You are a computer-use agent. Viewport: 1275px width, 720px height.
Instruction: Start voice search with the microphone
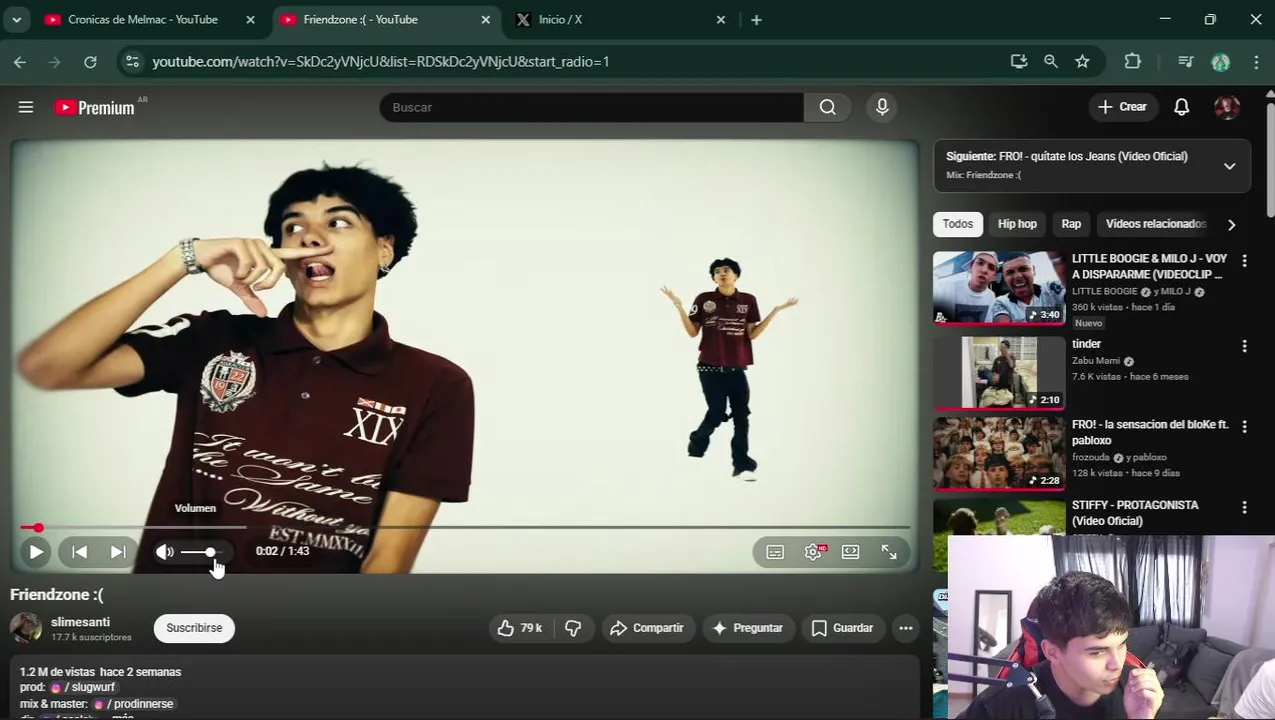882,107
